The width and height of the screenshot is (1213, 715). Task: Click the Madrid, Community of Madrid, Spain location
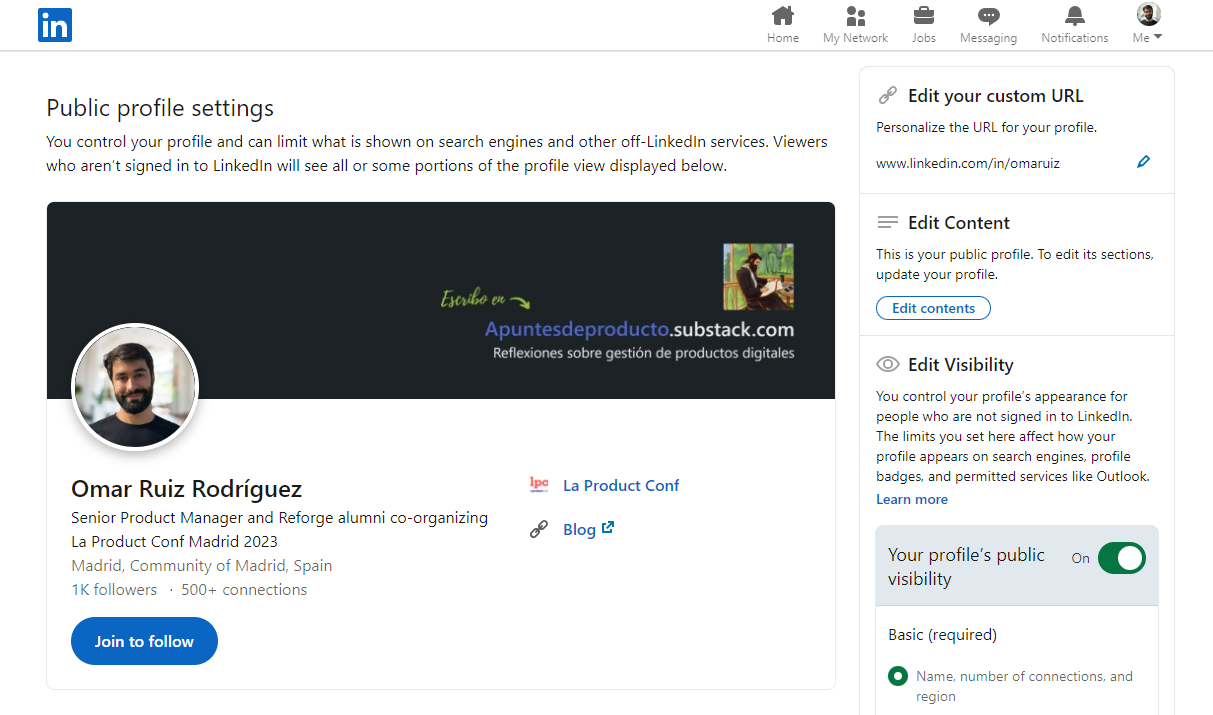pos(202,566)
